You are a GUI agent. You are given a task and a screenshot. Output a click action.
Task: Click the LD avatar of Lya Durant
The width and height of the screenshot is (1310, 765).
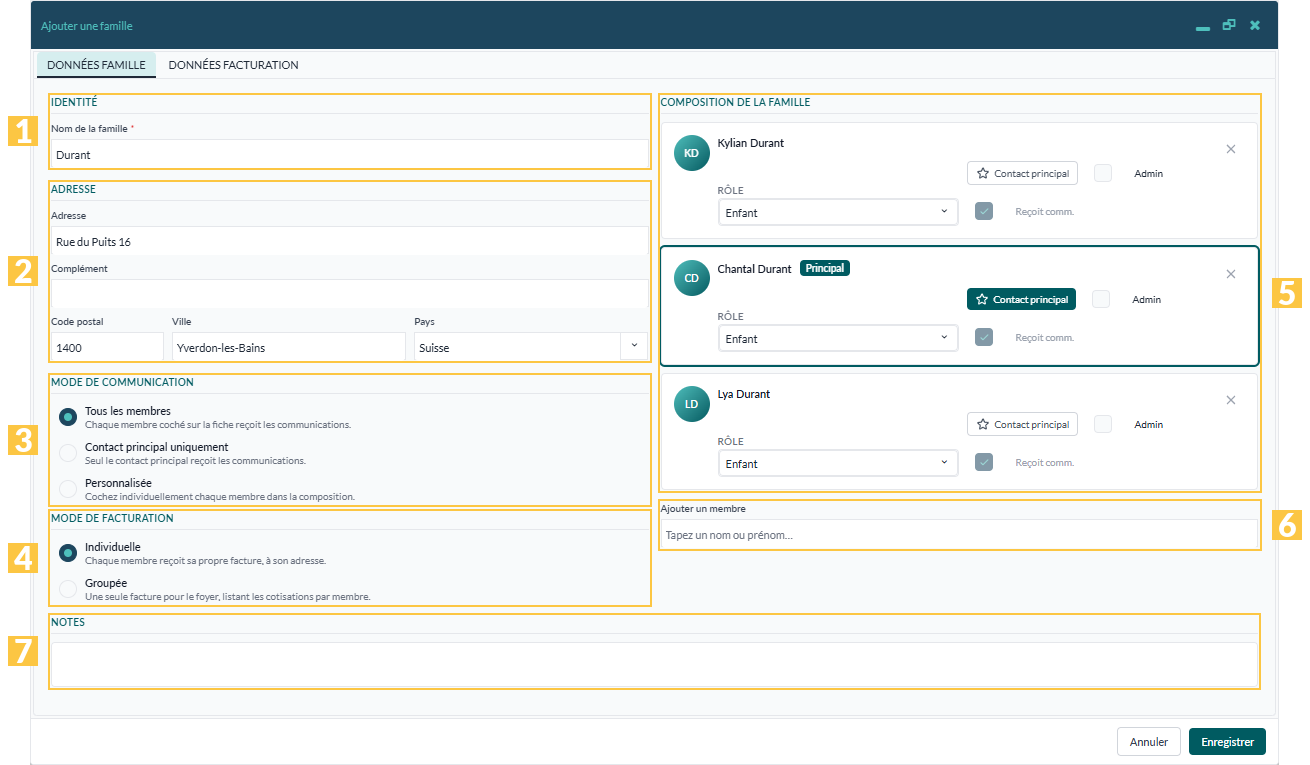(692, 404)
